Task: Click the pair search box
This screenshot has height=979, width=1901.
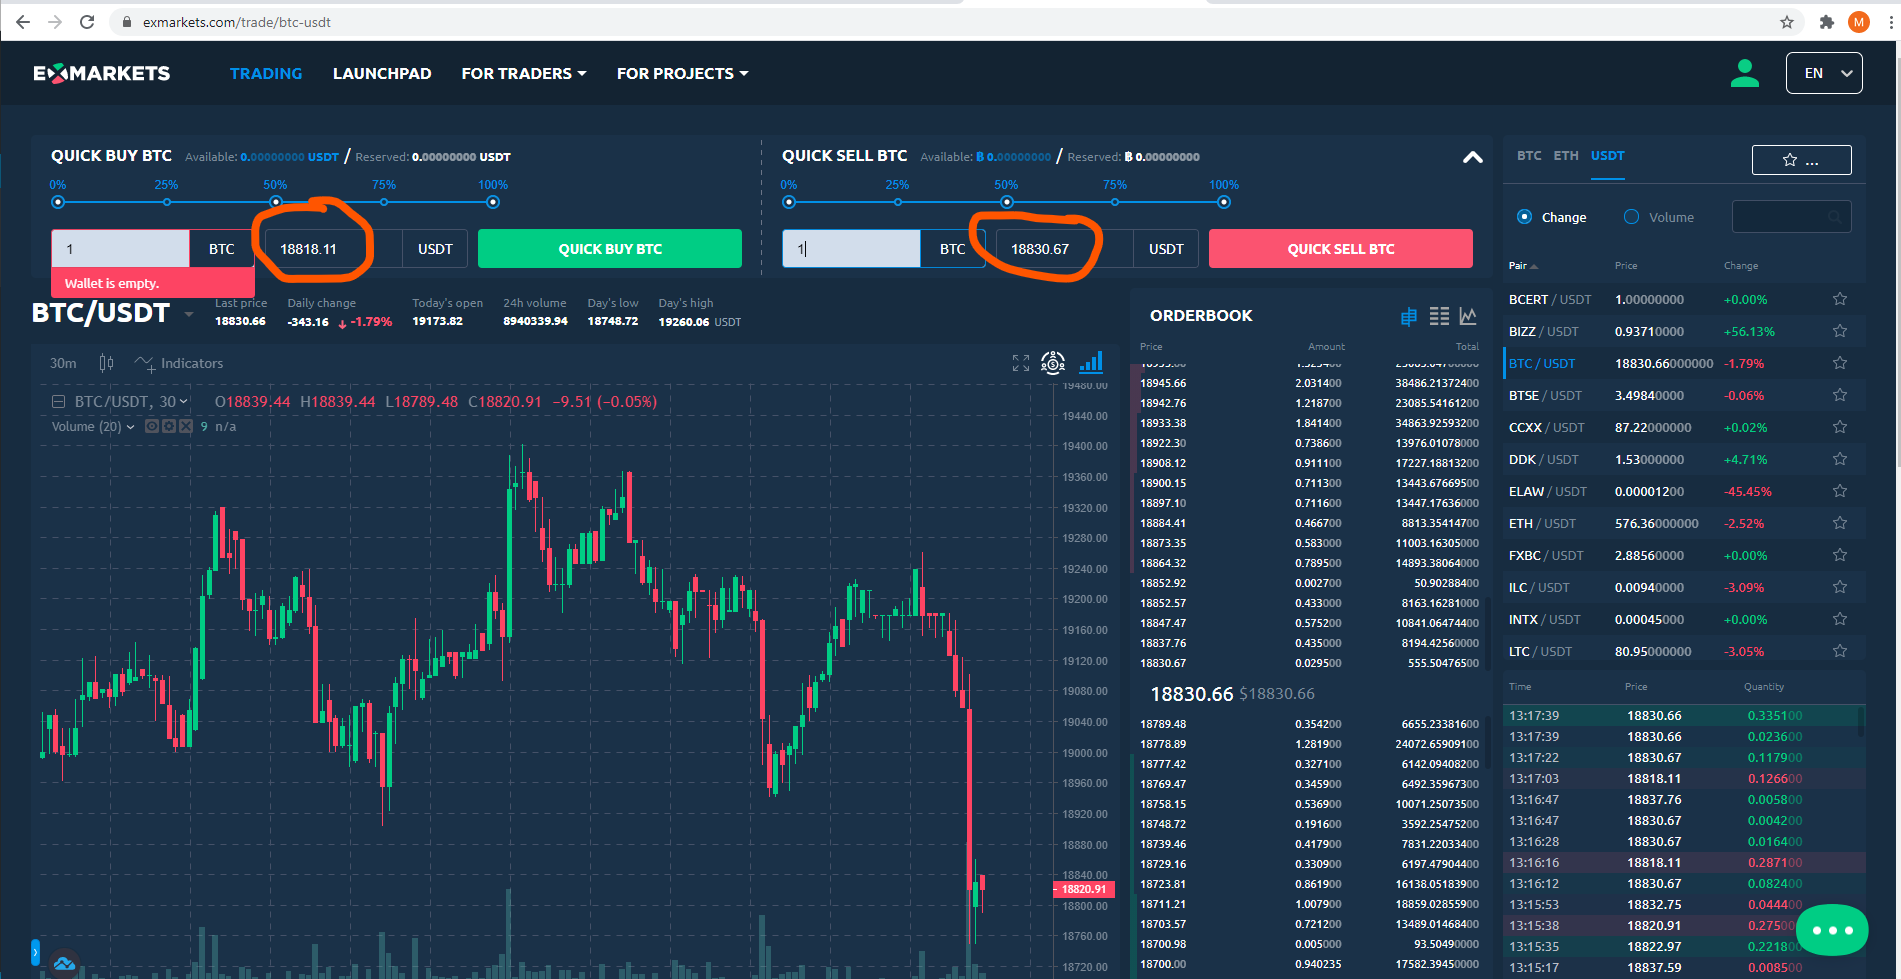Action: tap(1791, 217)
